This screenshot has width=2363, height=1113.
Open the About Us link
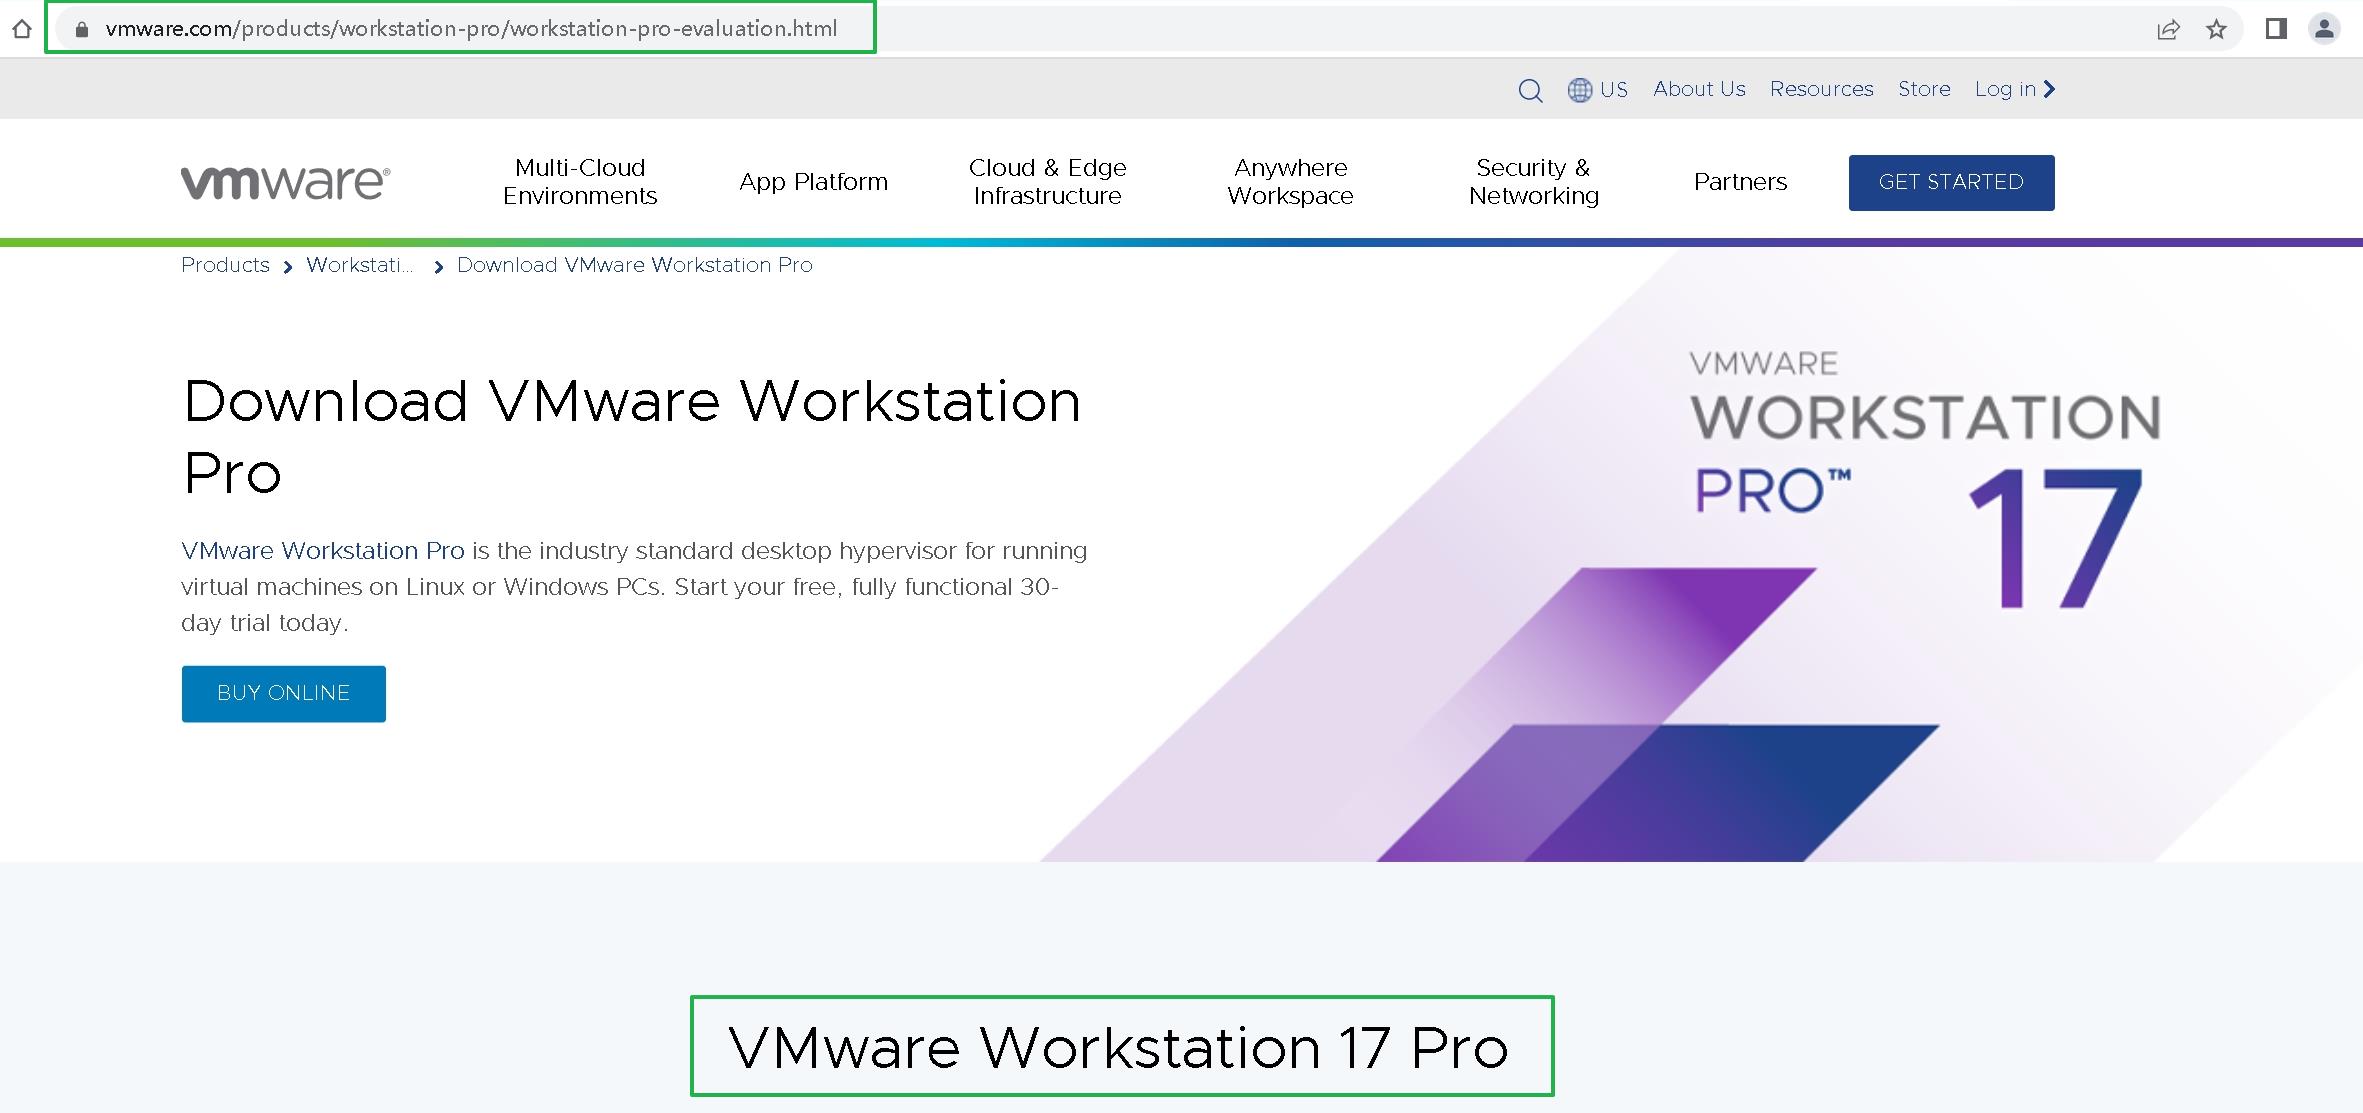tap(1699, 89)
